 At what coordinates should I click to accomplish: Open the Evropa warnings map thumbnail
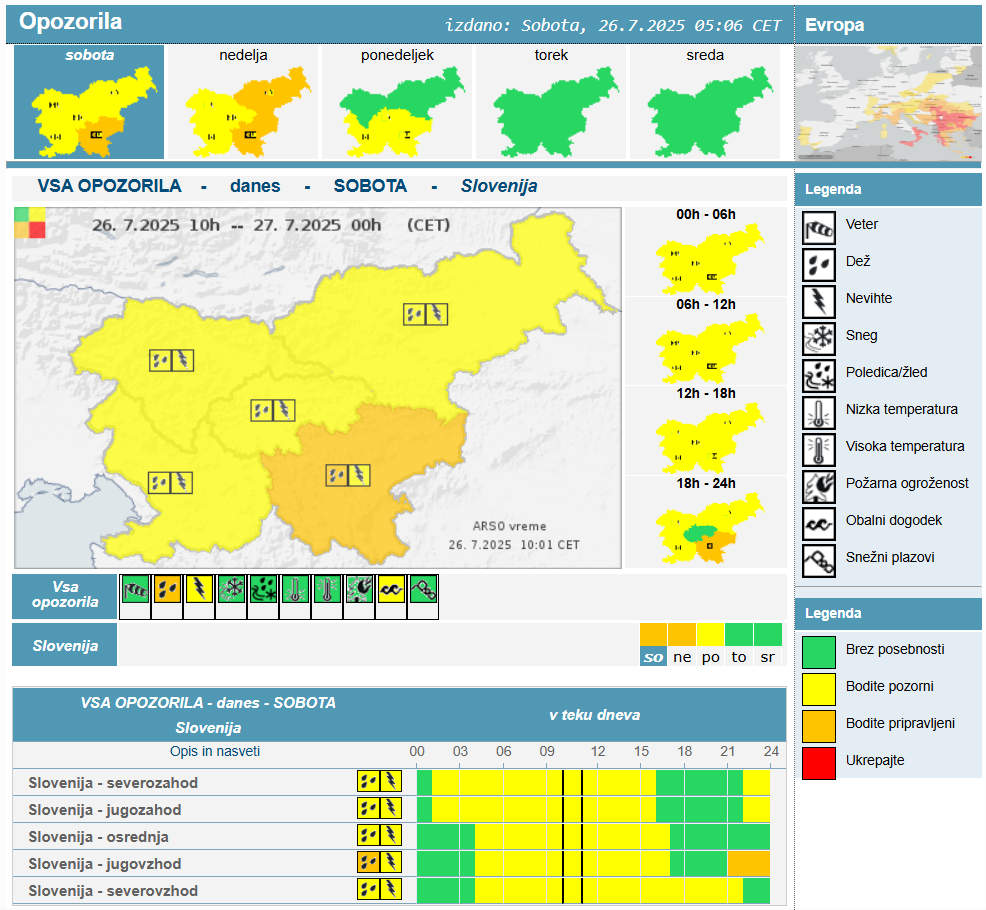click(888, 104)
